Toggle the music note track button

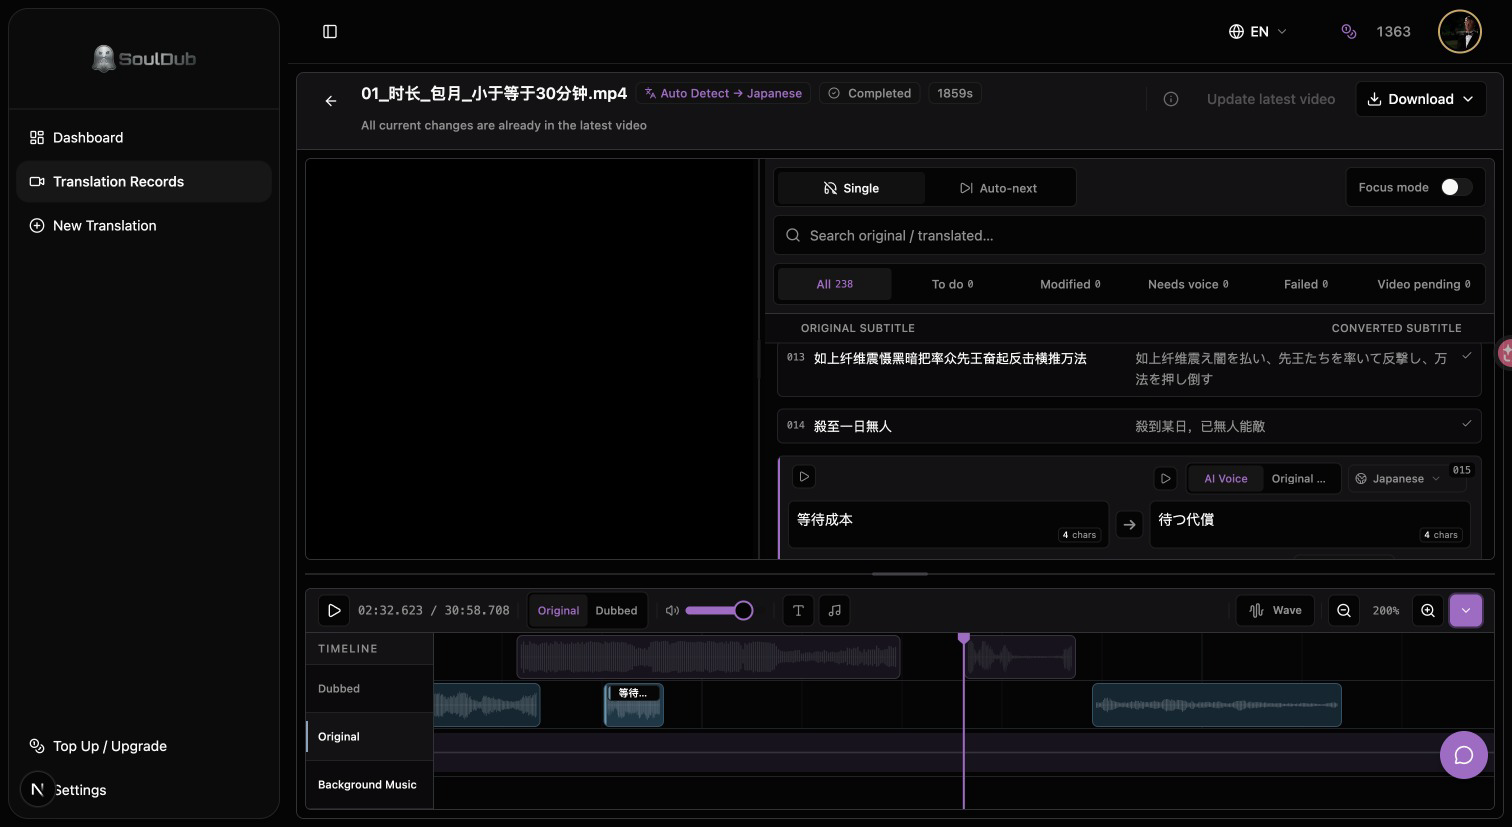[835, 610]
